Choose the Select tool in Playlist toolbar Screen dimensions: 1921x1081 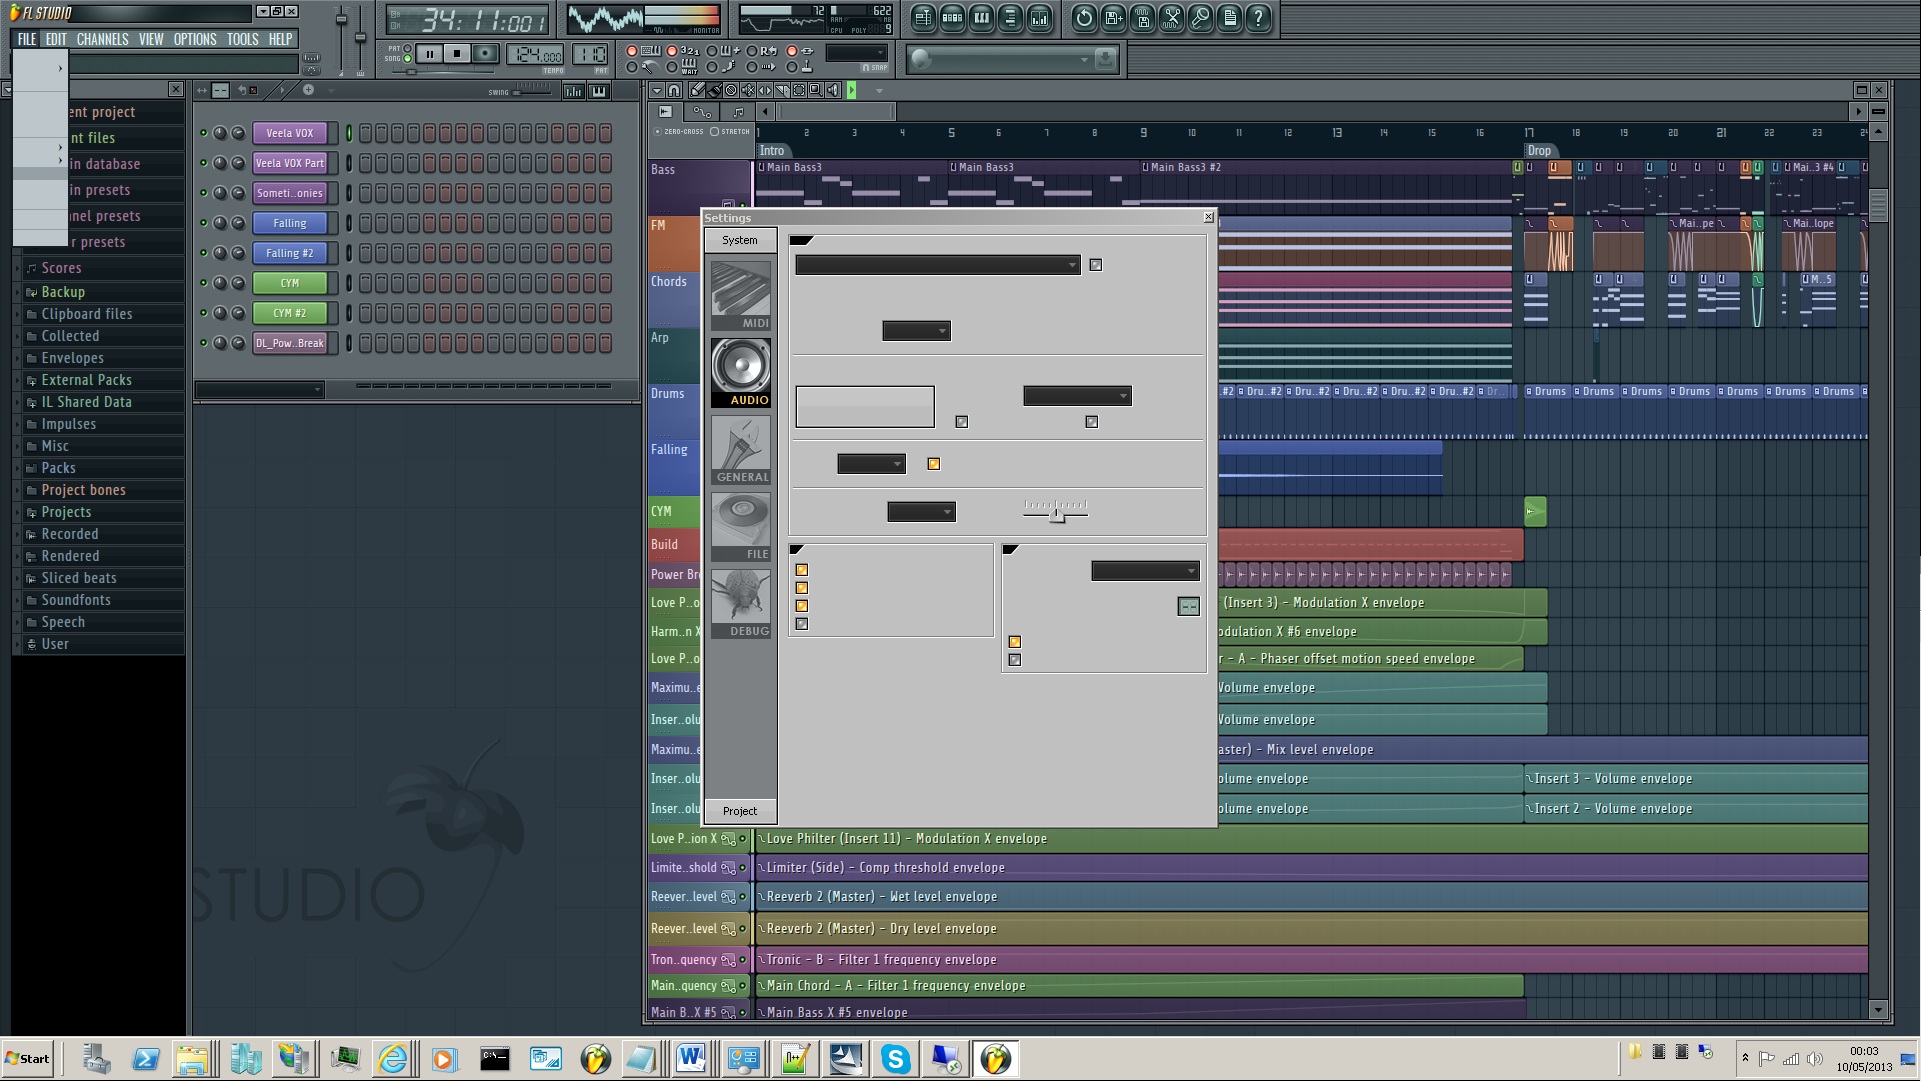[x=799, y=90]
